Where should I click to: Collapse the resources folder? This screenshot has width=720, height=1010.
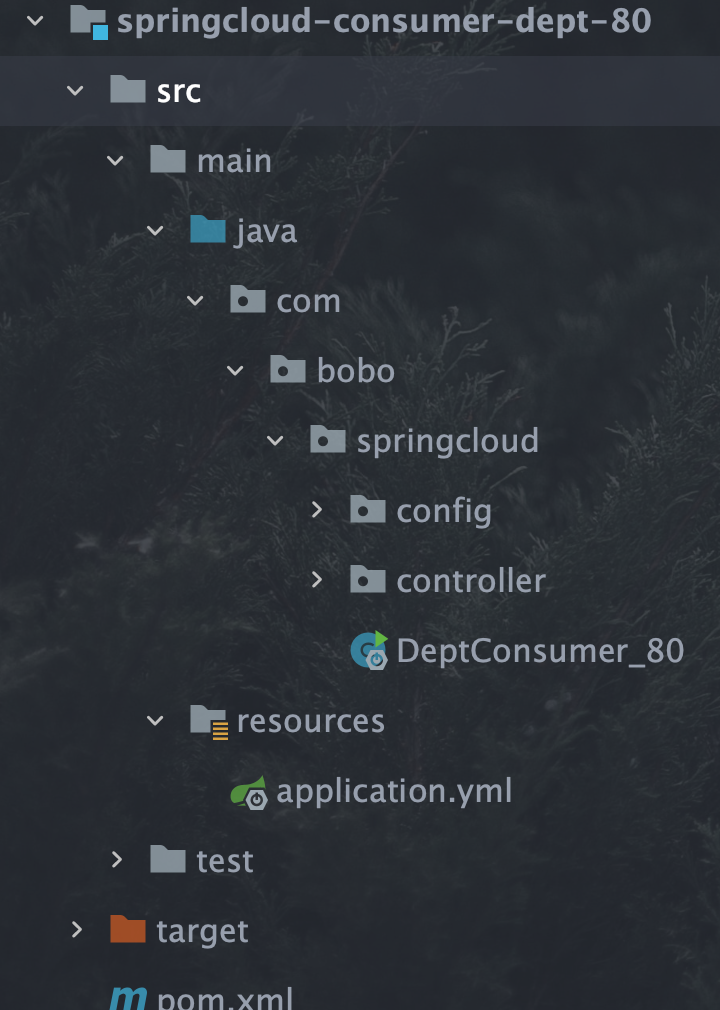click(156, 721)
